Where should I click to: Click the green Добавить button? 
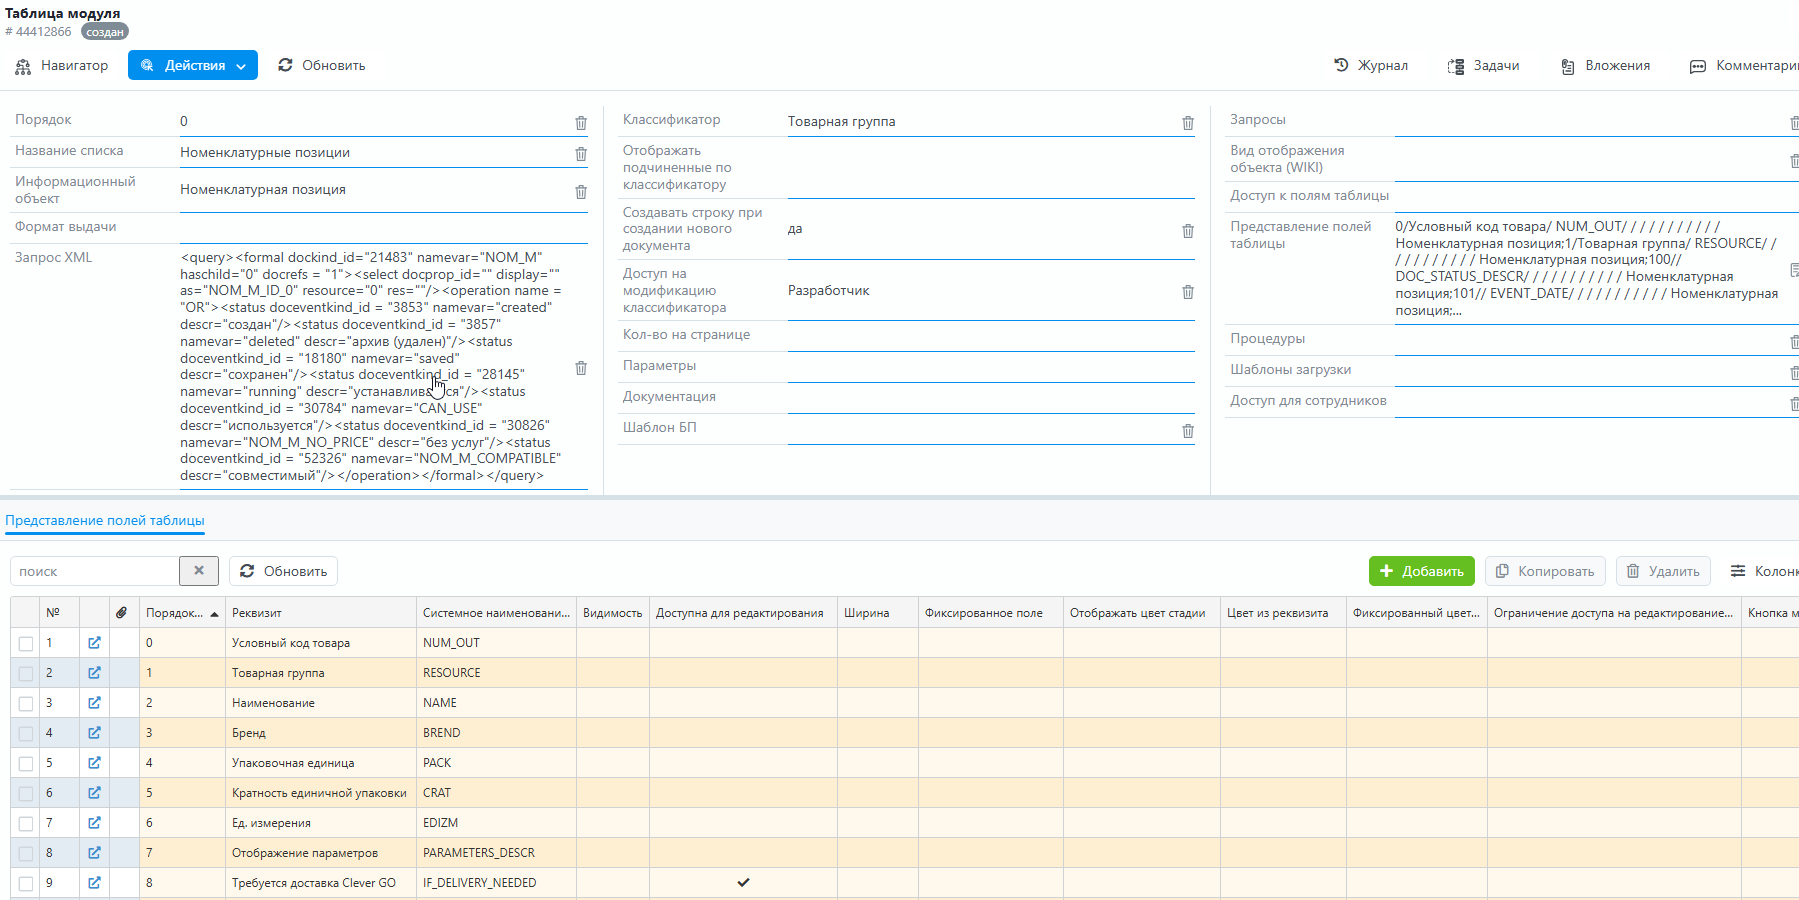1421,571
